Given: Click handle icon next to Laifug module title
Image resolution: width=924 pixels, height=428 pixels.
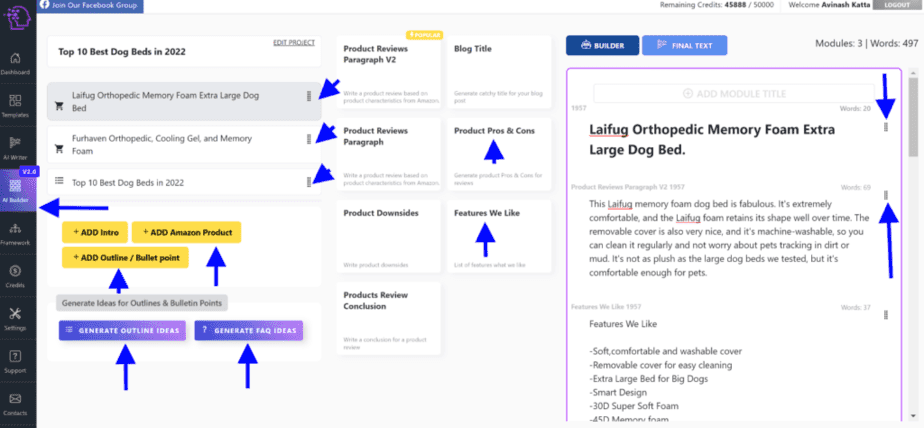Looking at the screenshot, I should [x=886, y=127].
